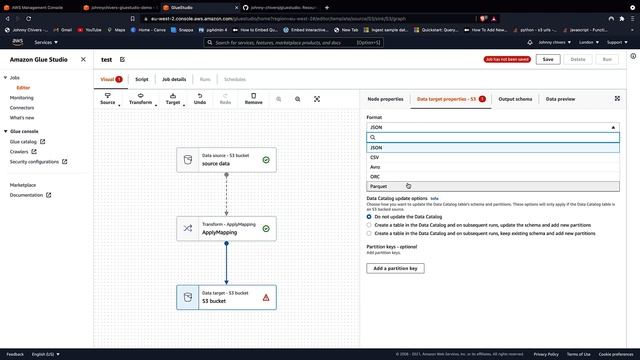Switch to the Job details tab

pyautogui.click(x=174, y=79)
